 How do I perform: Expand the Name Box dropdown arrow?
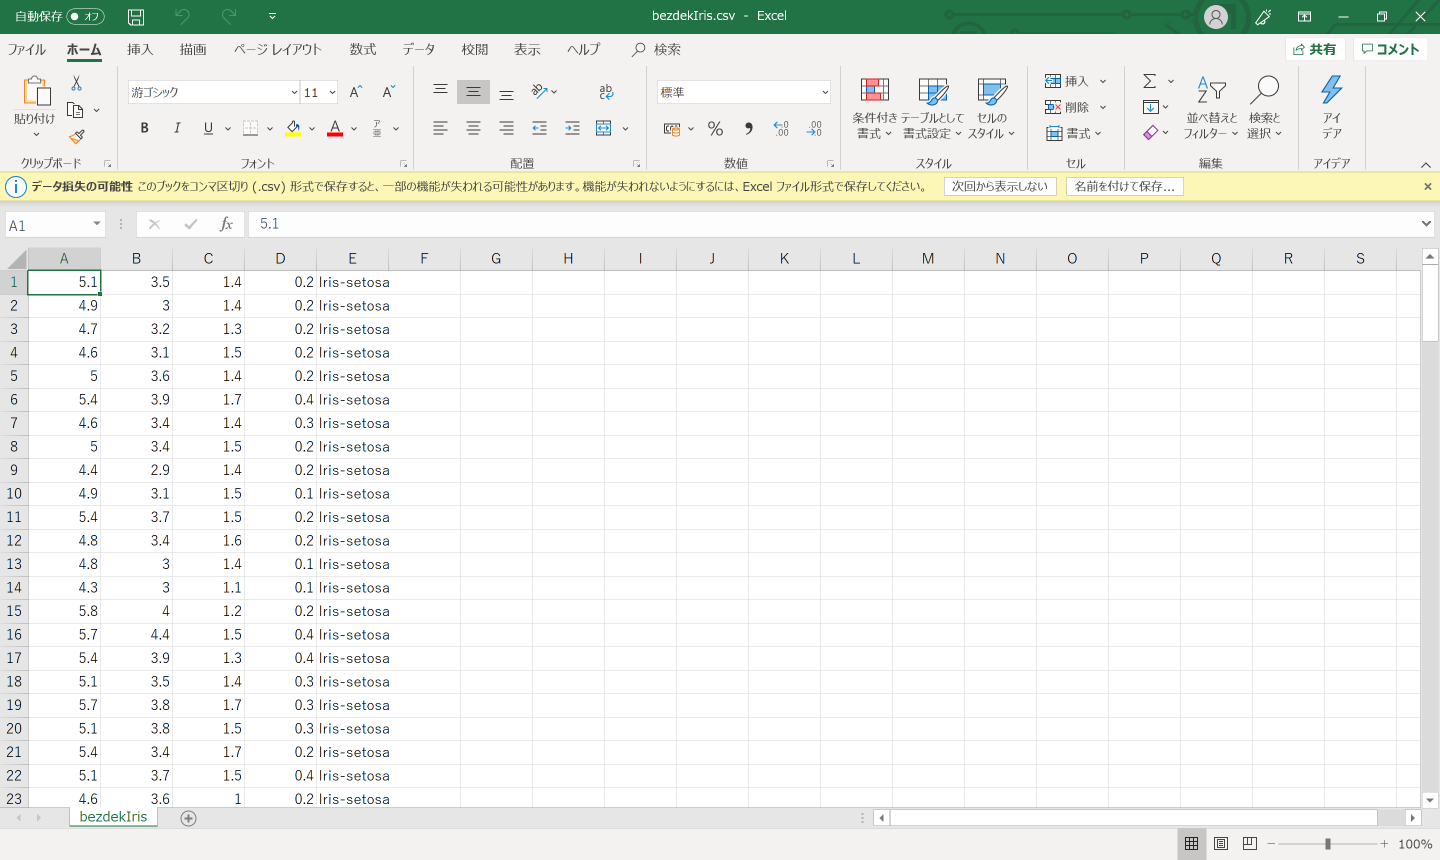click(x=97, y=224)
